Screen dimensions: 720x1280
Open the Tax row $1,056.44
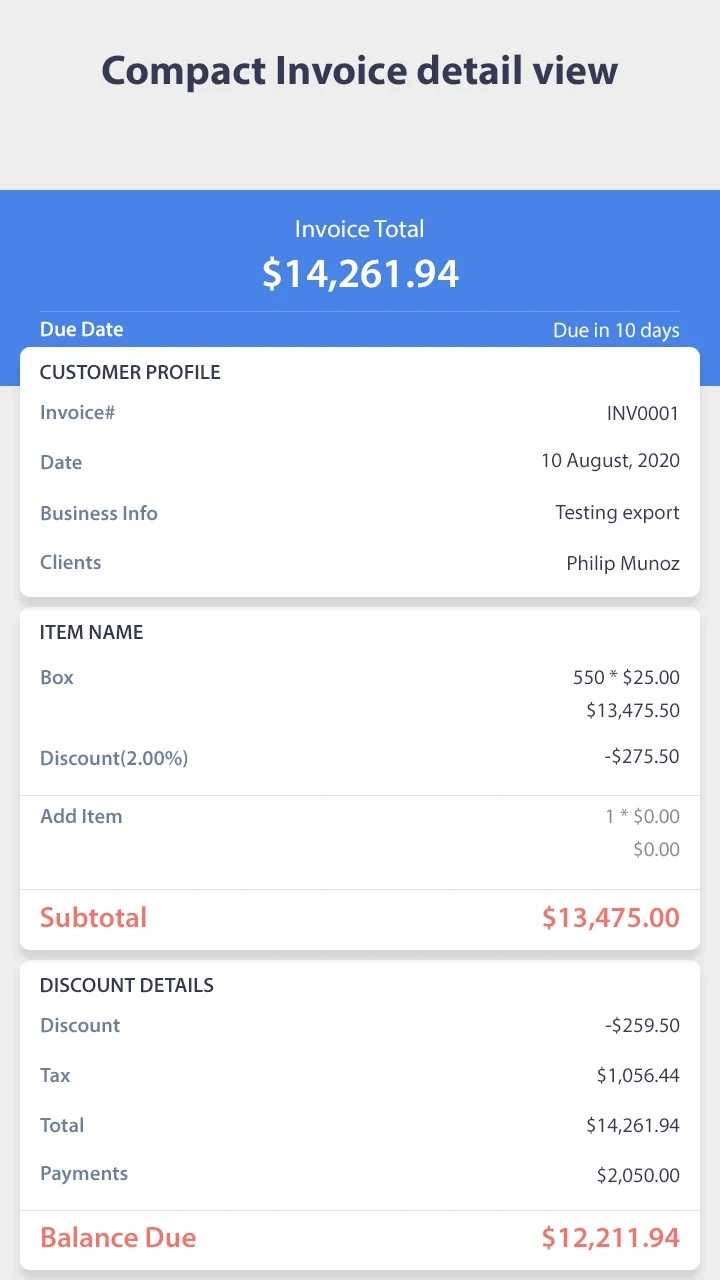(x=360, y=1075)
